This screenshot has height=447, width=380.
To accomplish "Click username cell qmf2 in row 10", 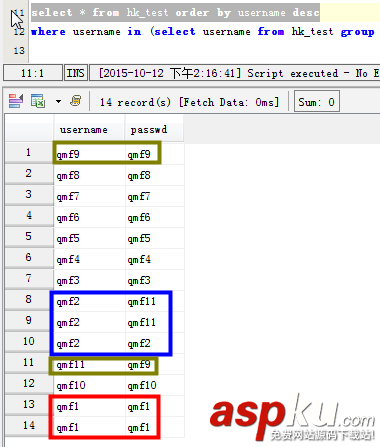I will point(89,343).
